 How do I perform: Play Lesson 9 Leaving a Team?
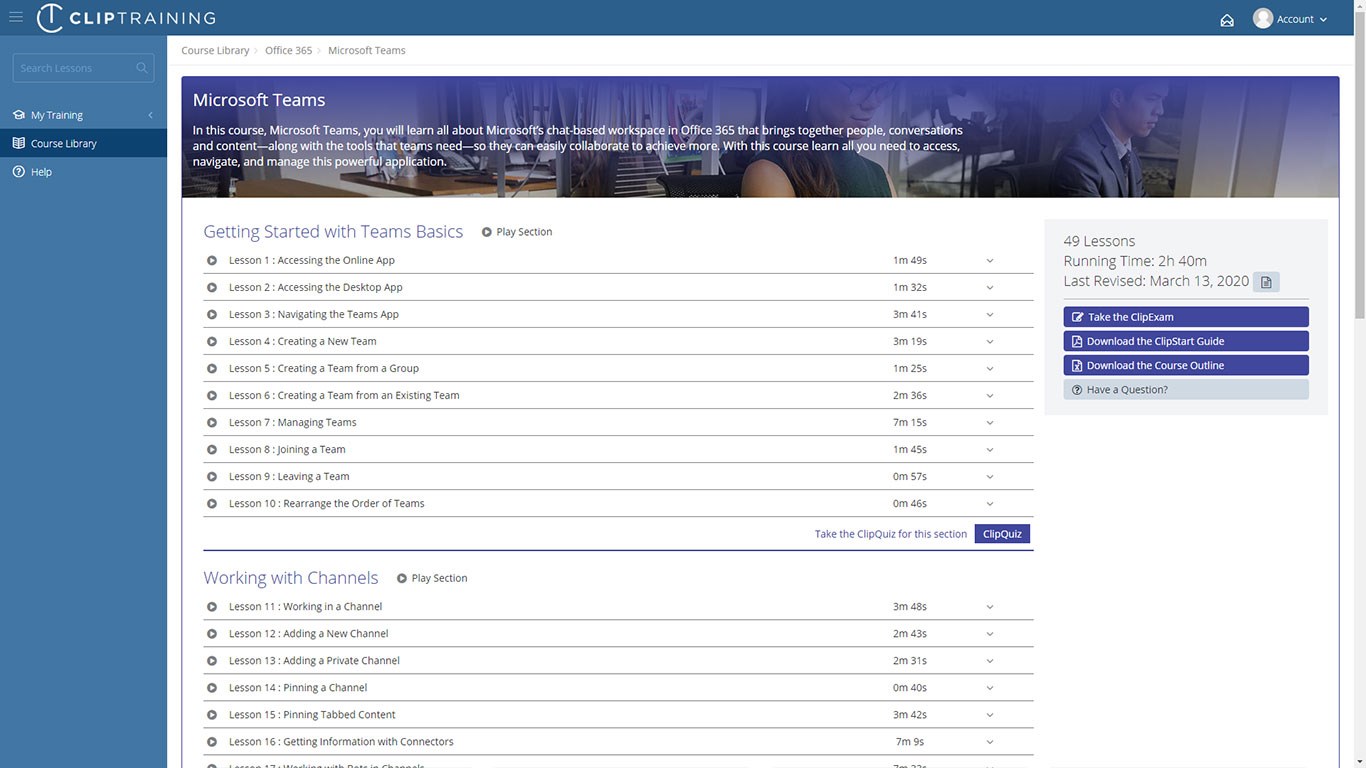point(212,476)
